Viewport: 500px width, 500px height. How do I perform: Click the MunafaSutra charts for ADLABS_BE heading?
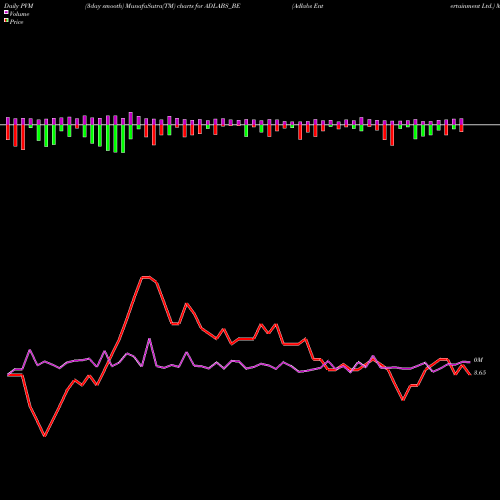(x=163, y=6)
